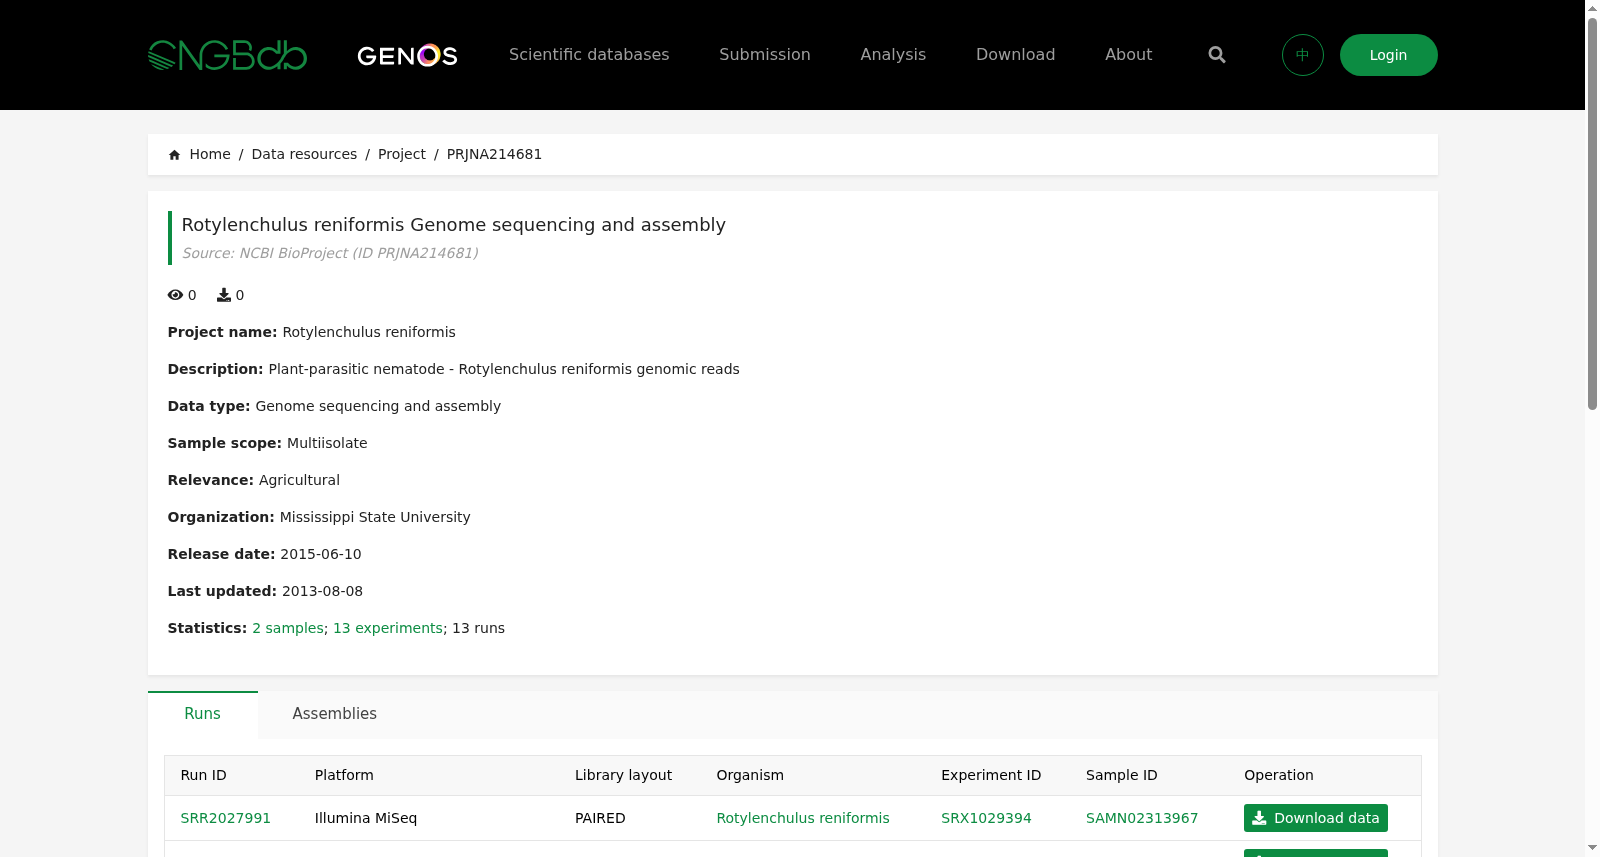Open the 13 experiments link

pyautogui.click(x=388, y=628)
